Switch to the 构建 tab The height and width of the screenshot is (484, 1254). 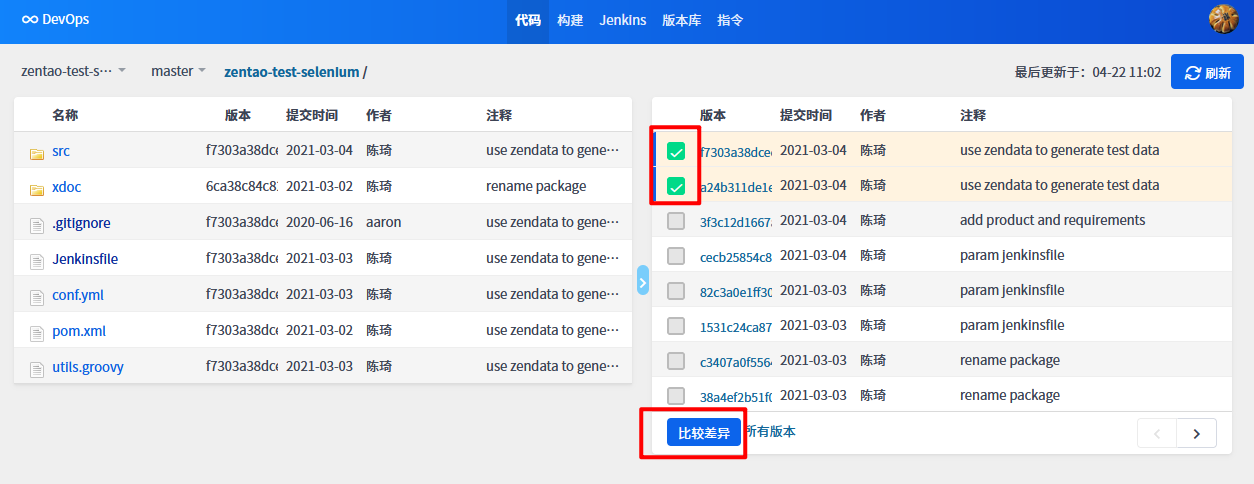click(x=570, y=20)
